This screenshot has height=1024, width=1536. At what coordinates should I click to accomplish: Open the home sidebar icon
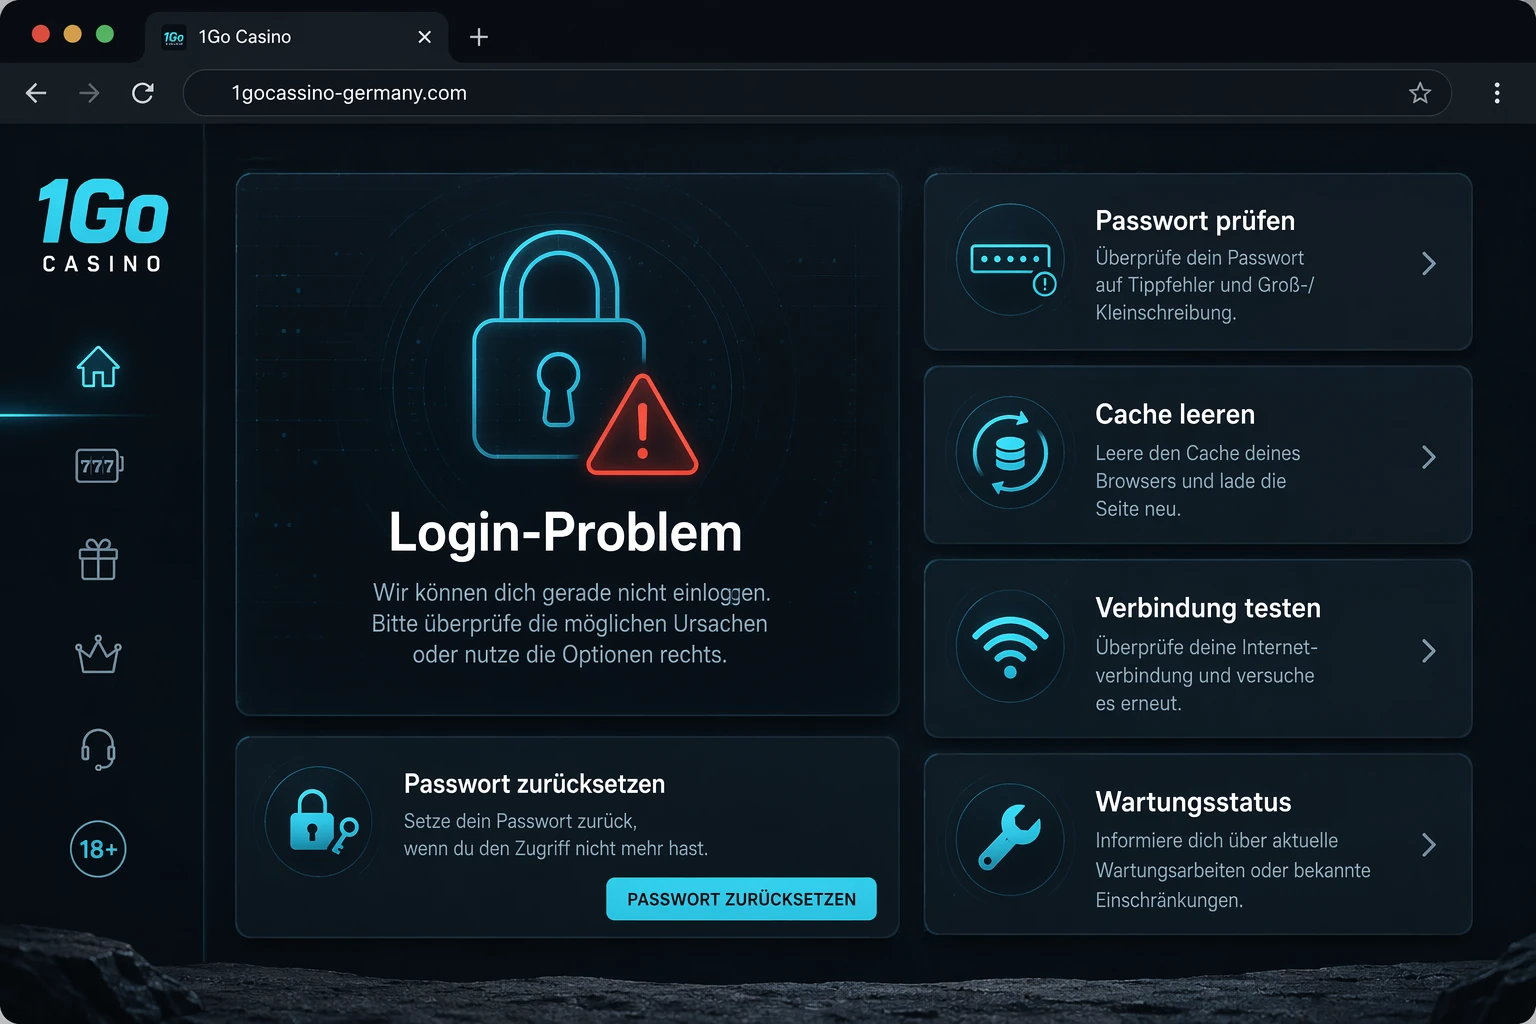pos(98,367)
